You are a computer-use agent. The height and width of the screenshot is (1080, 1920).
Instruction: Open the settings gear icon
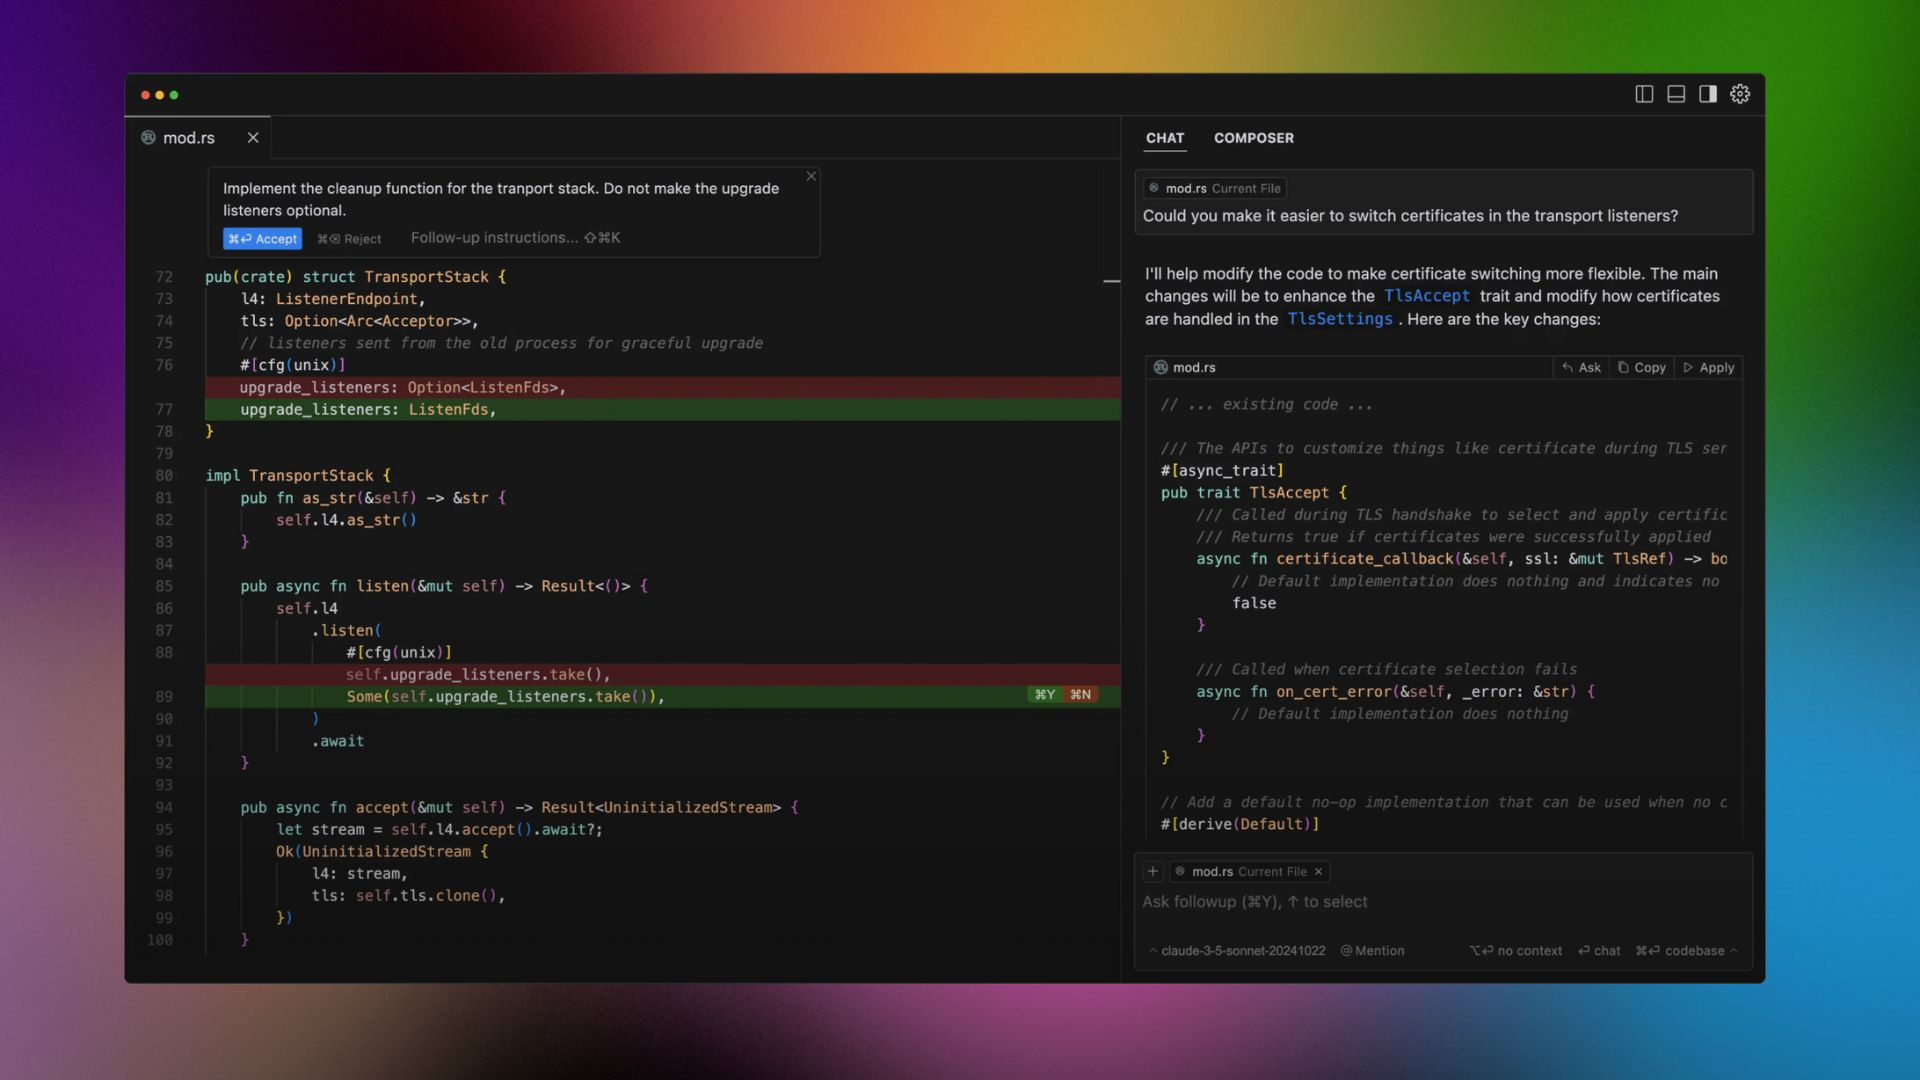coord(1741,94)
